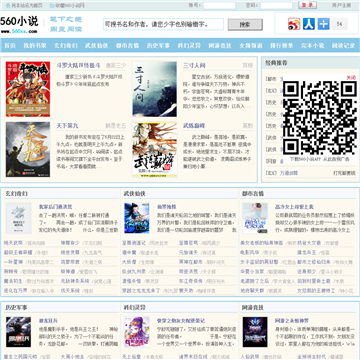The height and width of the screenshot is (360, 360).
Task: Open the cover thumbnail in 玄幻奇幻 section
Action: coord(18,218)
